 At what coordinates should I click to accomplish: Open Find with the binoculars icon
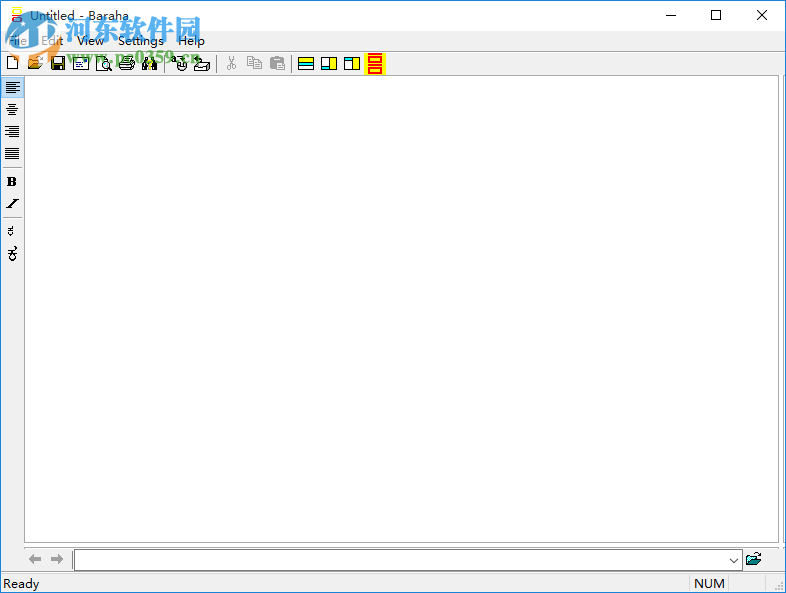click(149, 63)
